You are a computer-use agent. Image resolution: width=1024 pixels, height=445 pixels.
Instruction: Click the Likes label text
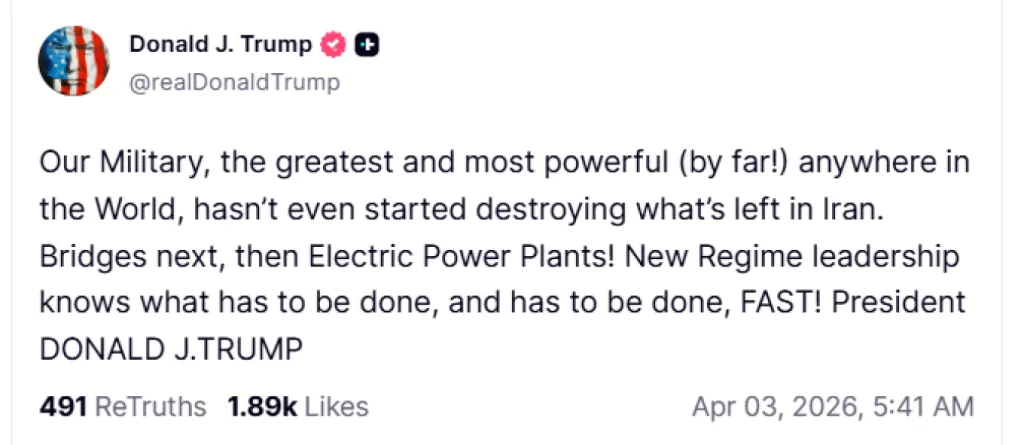tap(336, 407)
